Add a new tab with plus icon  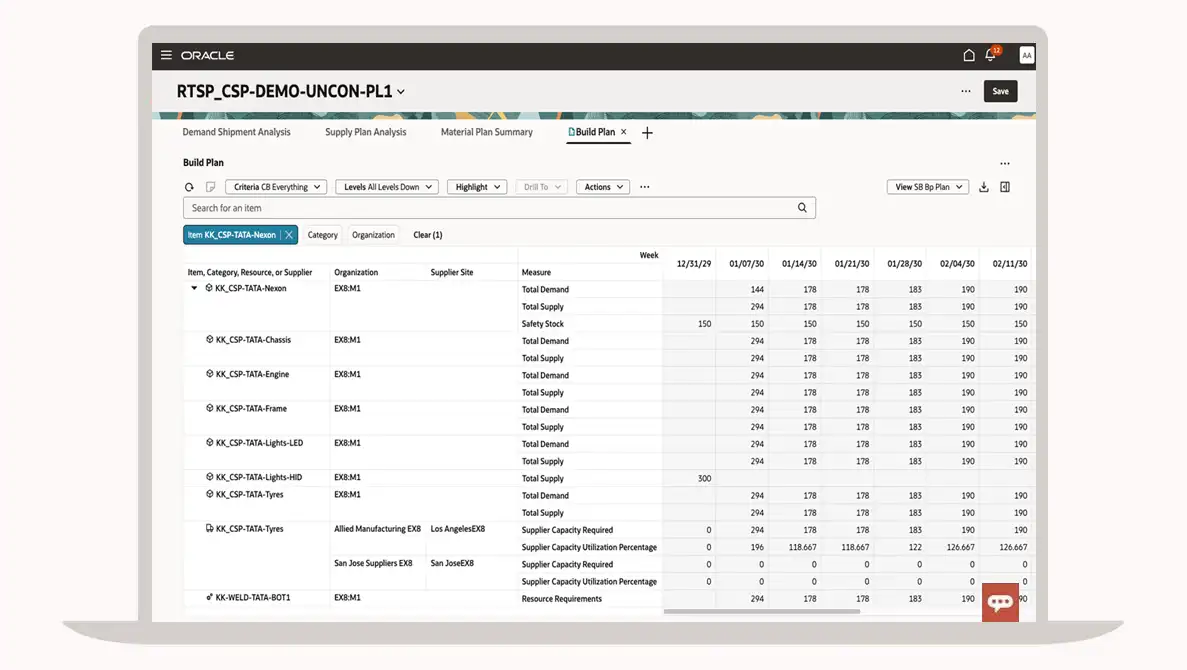tap(647, 133)
